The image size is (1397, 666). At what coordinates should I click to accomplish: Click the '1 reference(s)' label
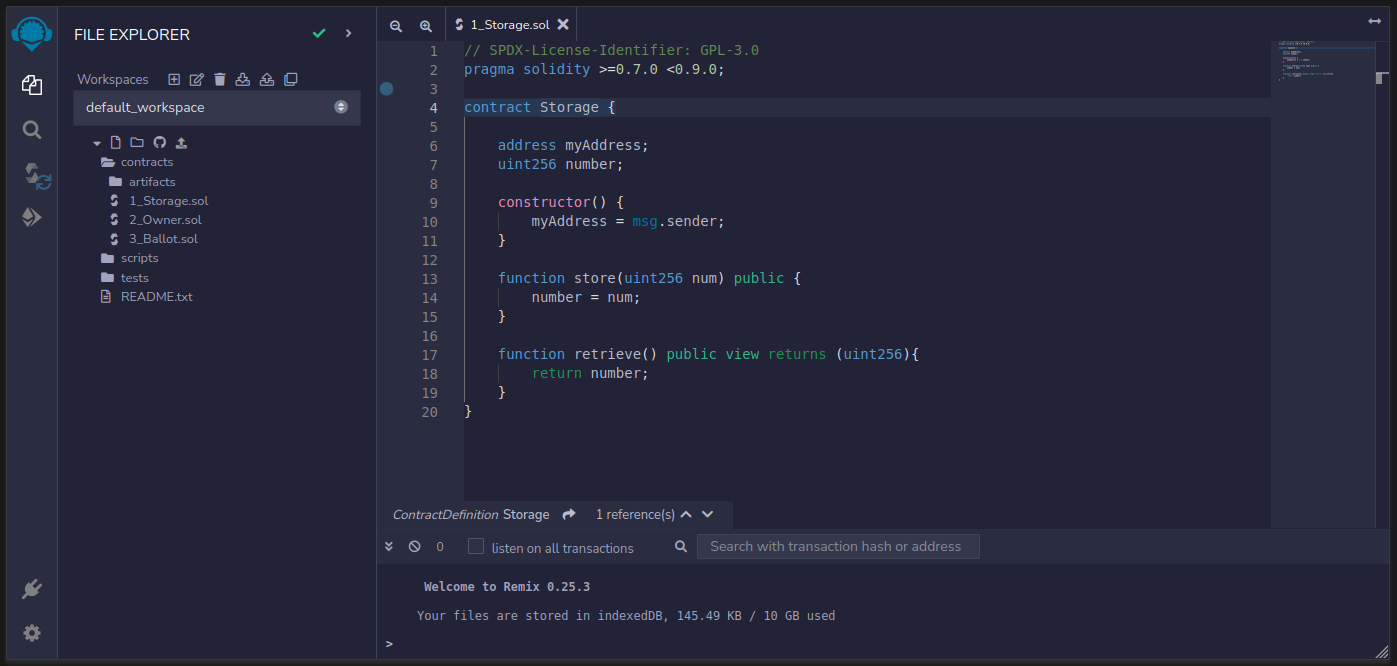pos(635,515)
